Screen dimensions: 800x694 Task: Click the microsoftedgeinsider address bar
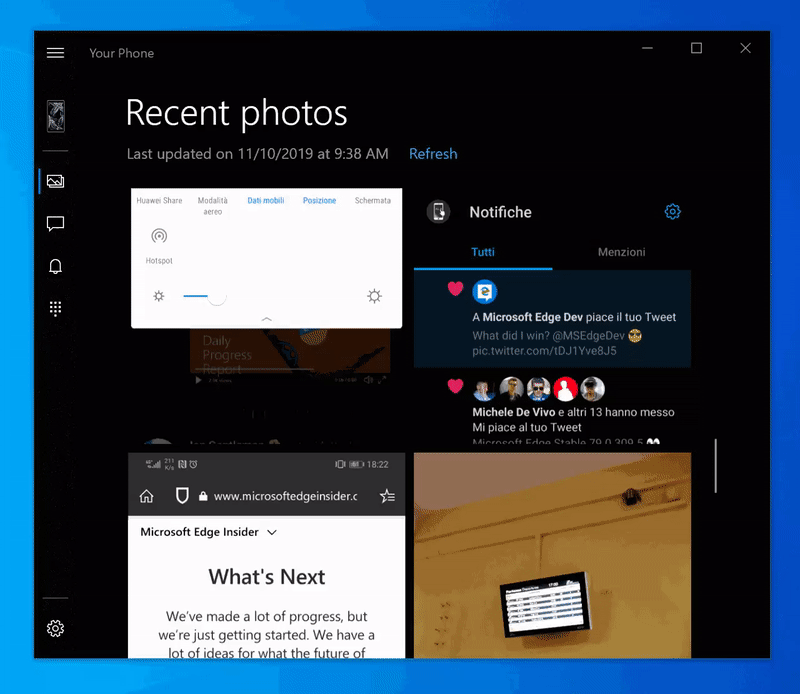tap(284, 496)
